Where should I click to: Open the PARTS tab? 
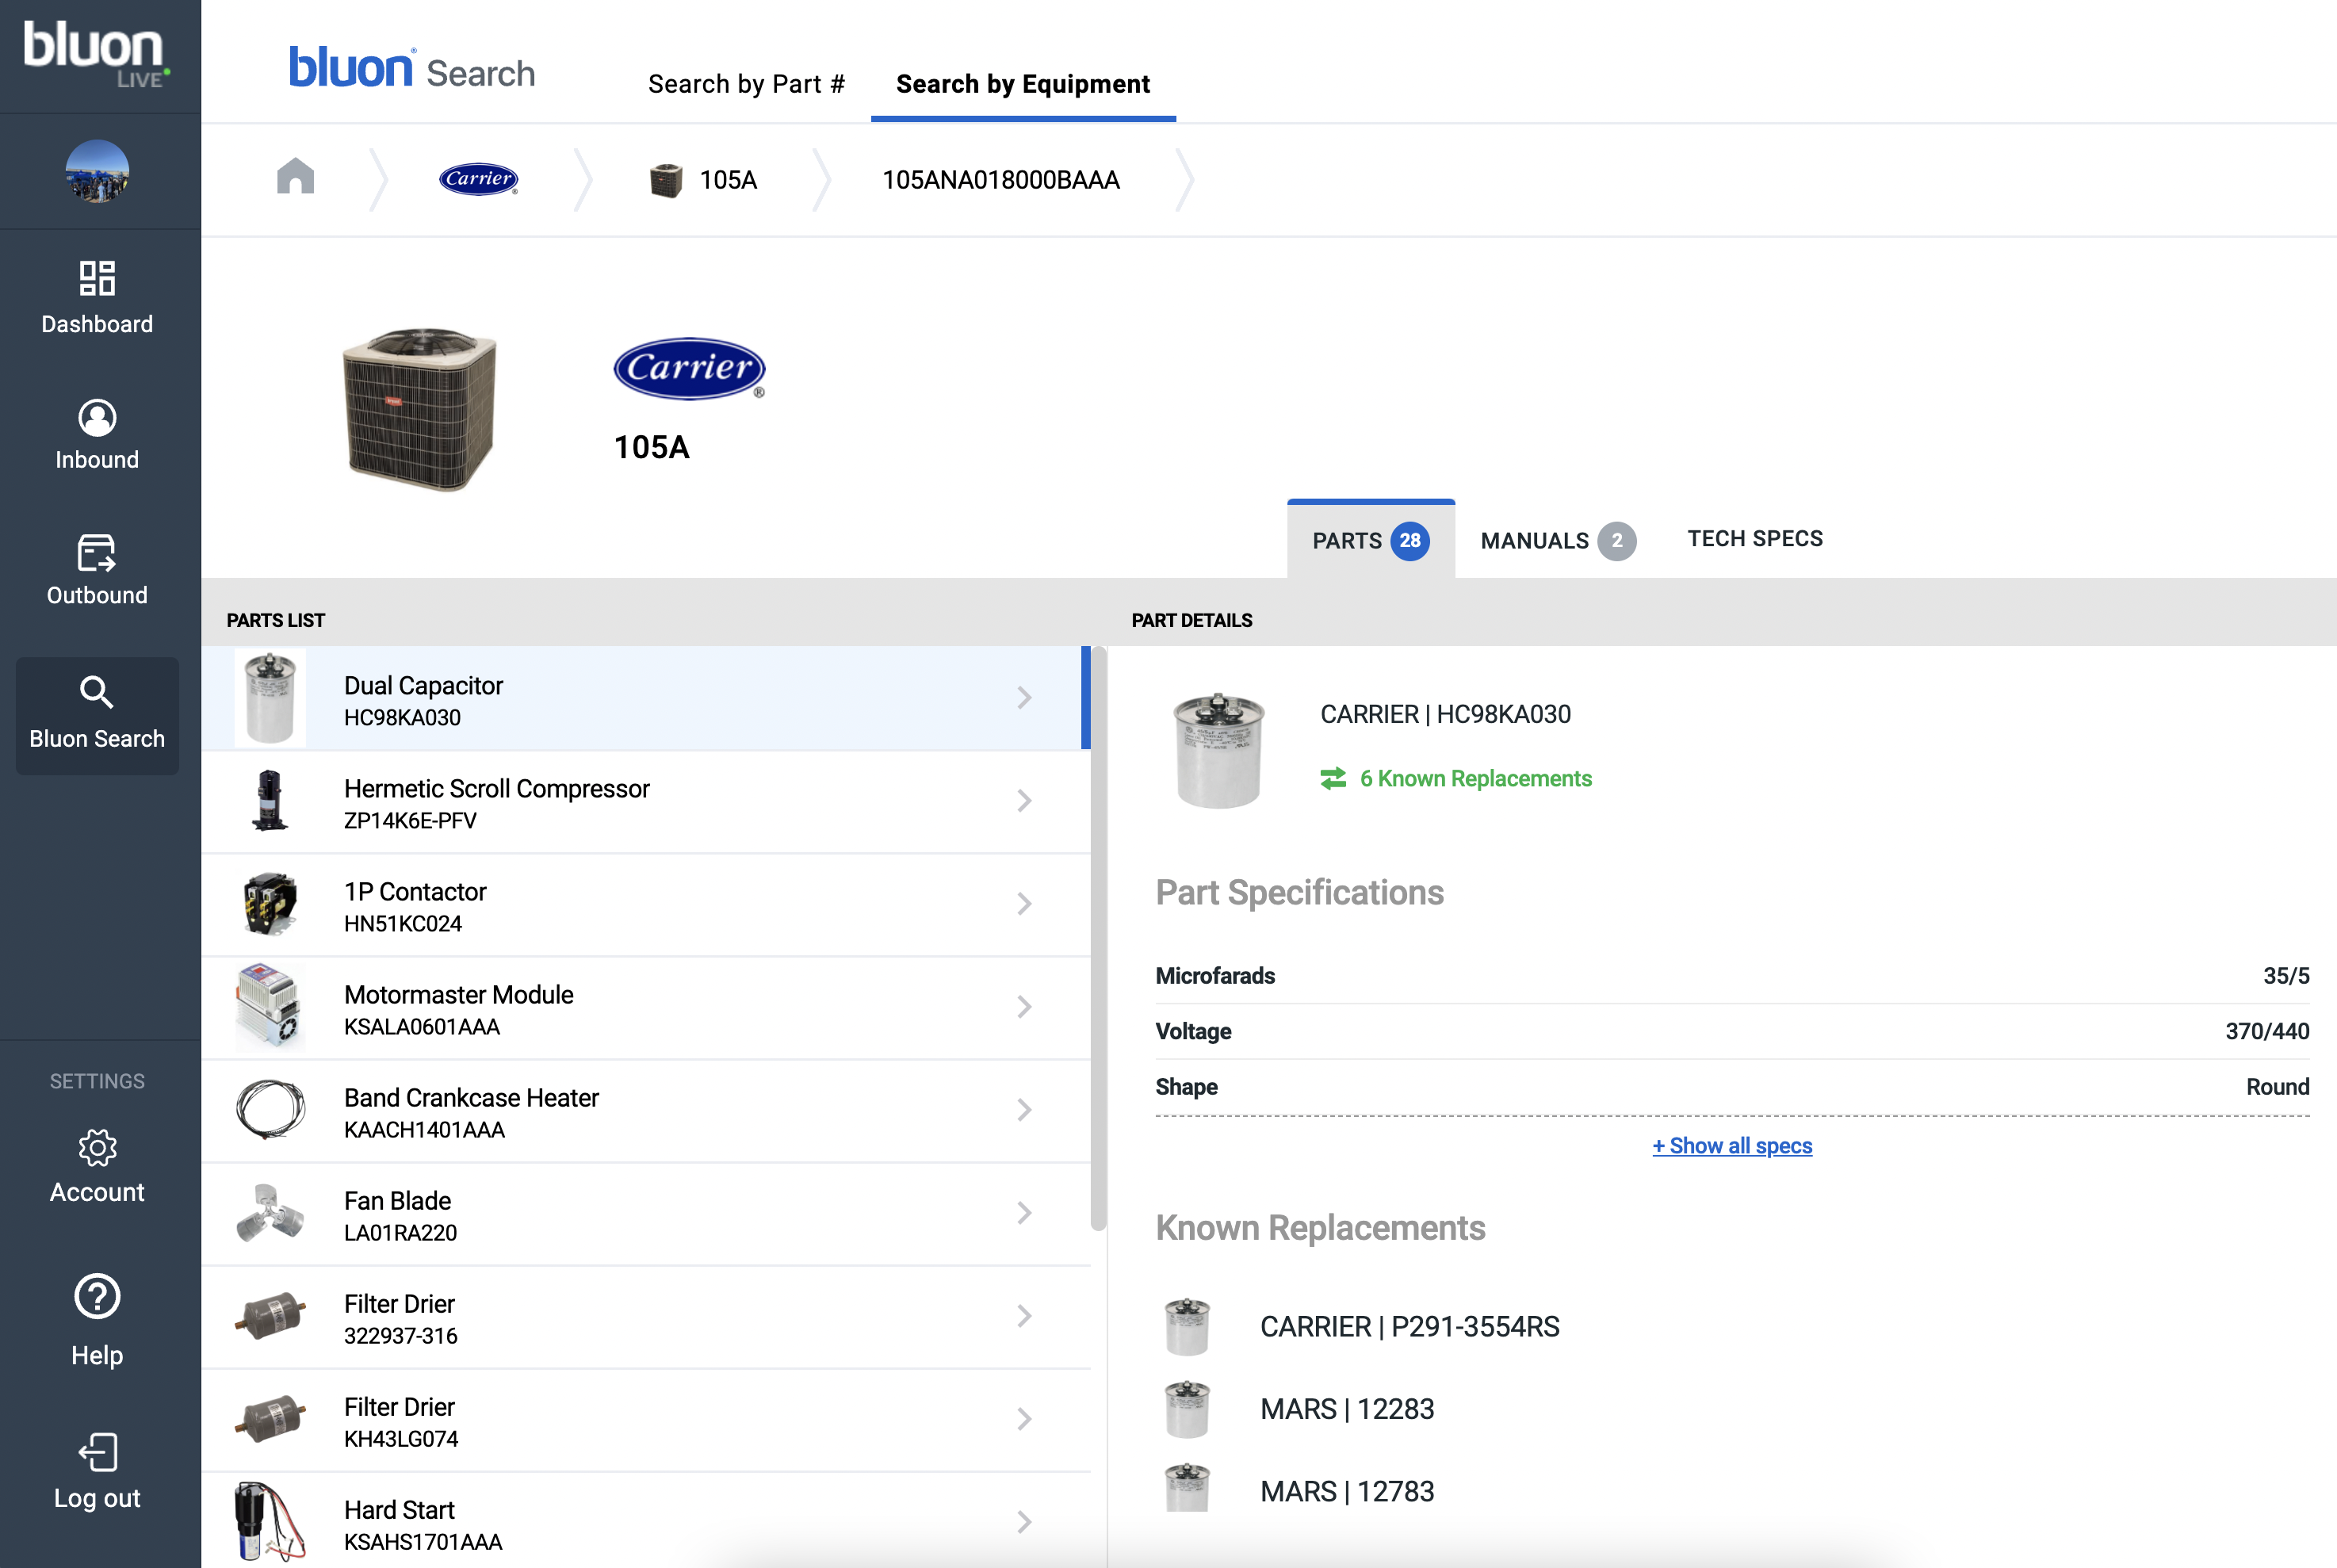1371,540
